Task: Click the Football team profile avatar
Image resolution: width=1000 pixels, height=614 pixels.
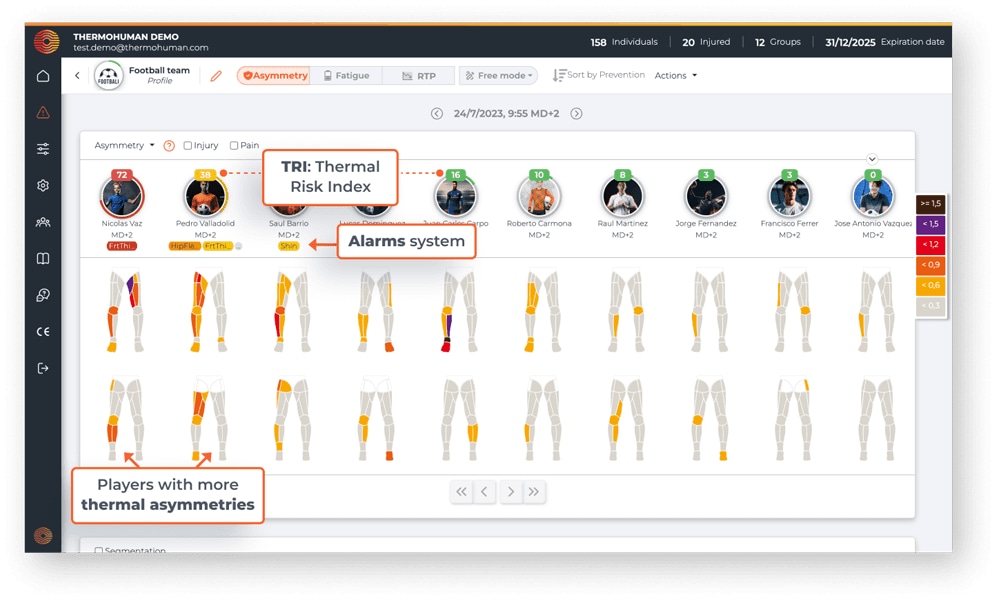Action: coord(109,76)
